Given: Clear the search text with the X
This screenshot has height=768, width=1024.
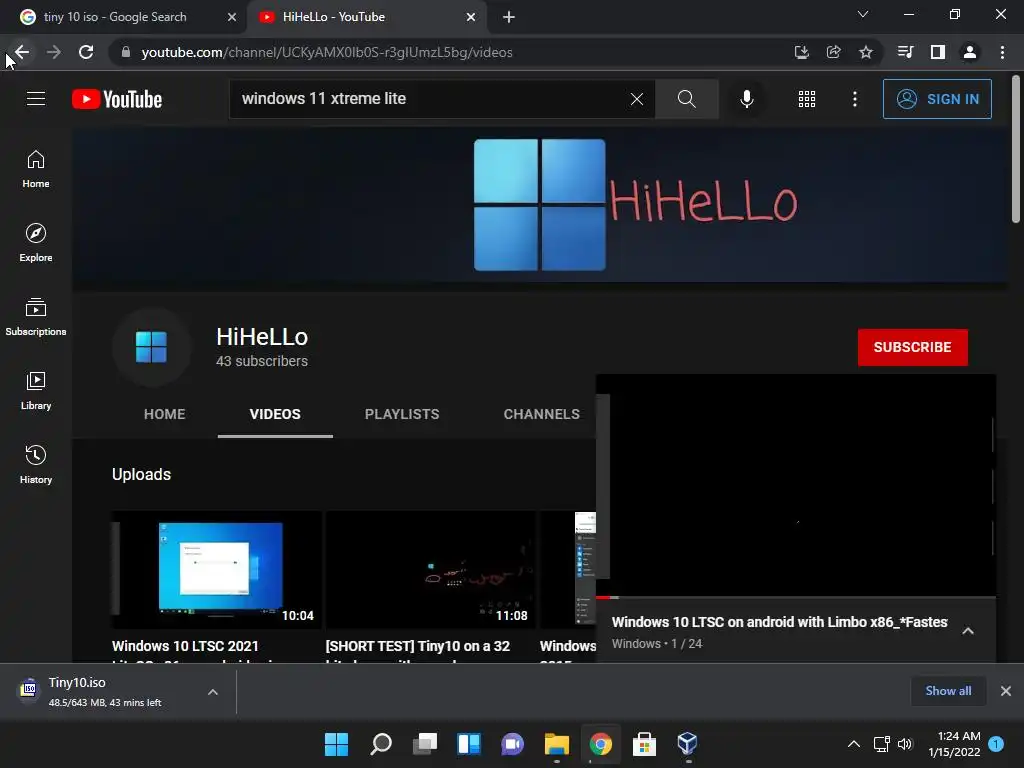Looking at the screenshot, I should (637, 99).
